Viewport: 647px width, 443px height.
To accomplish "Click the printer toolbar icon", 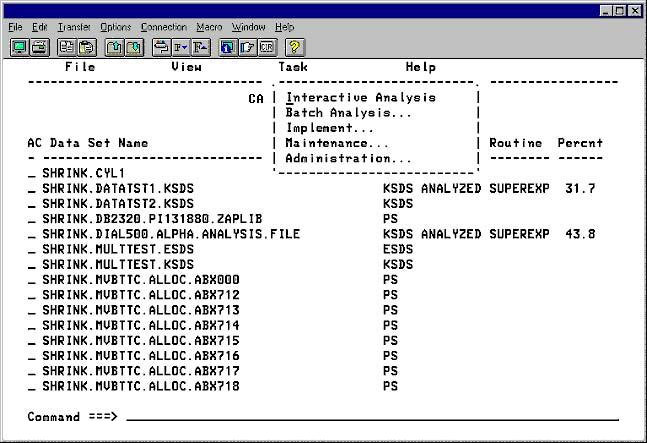I will 37,47.
